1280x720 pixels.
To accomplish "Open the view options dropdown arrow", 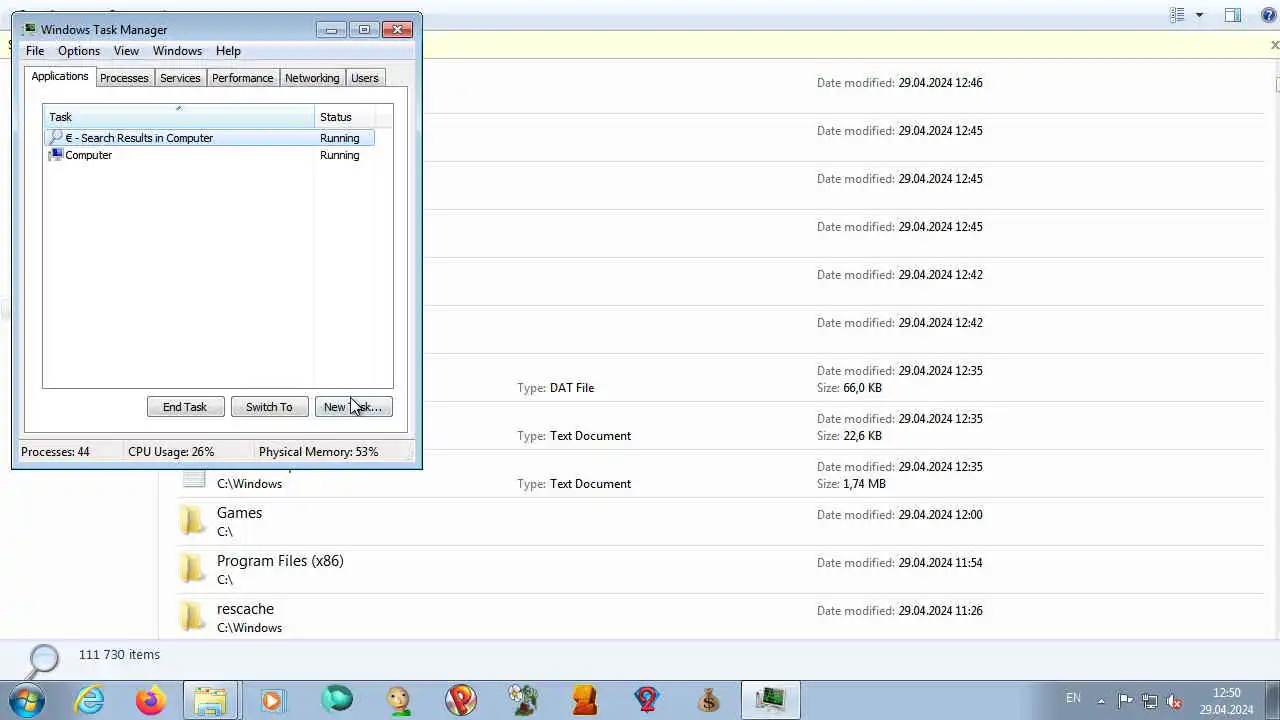I will click(x=1199, y=15).
